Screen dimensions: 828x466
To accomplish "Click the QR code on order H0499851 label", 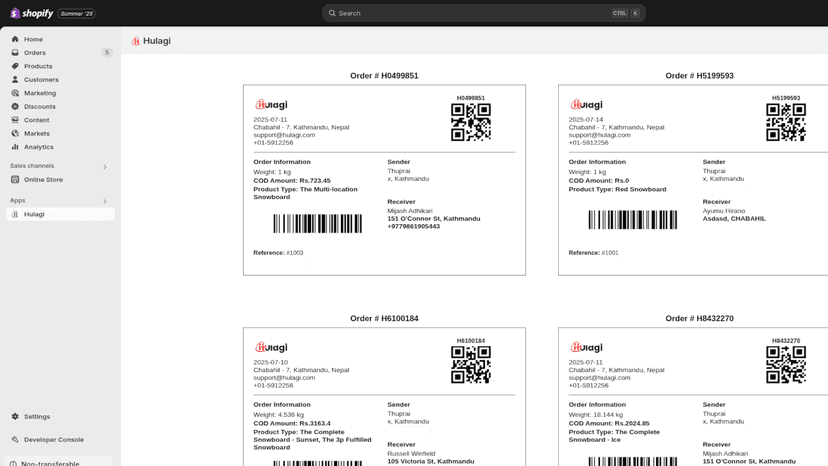I will pyautogui.click(x=471, y=122).
